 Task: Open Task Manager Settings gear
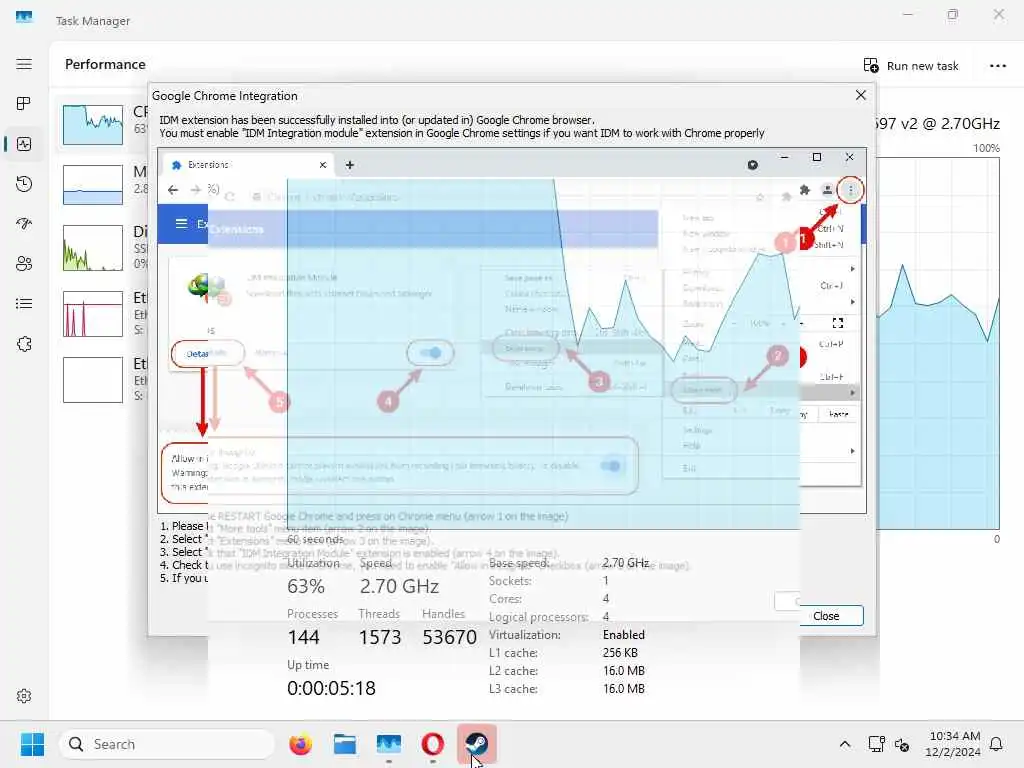click(x=24, y=696)
